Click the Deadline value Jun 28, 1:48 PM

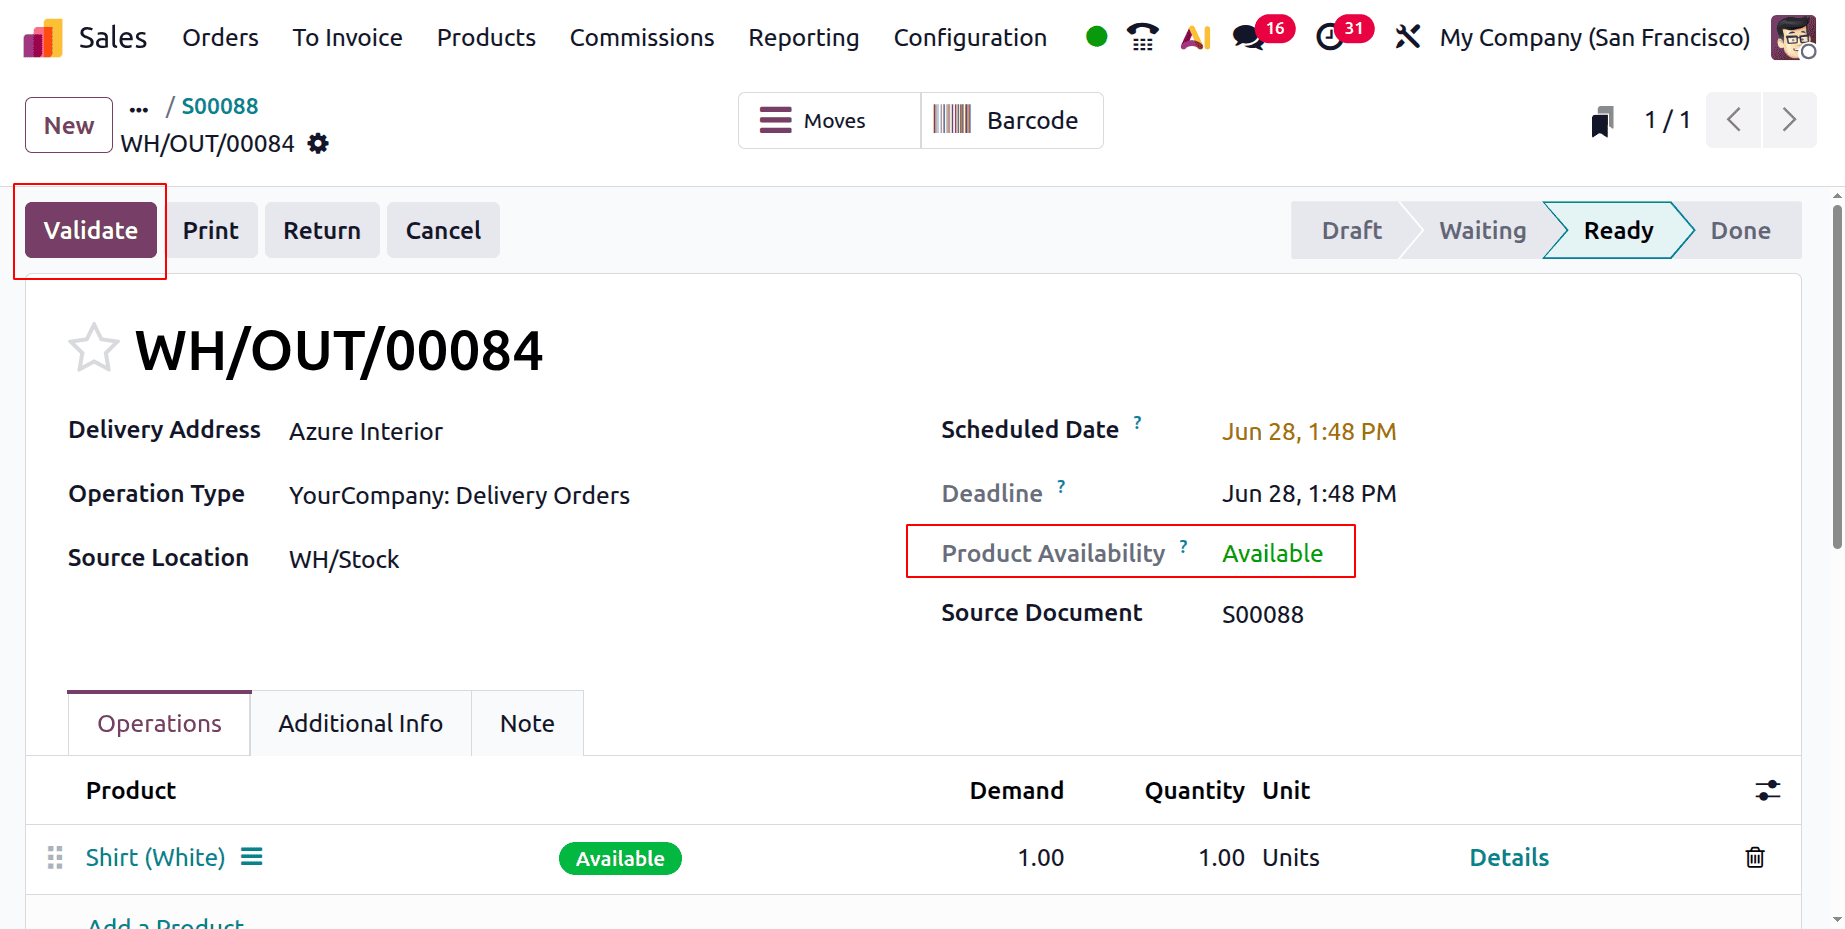[1309, 493]
